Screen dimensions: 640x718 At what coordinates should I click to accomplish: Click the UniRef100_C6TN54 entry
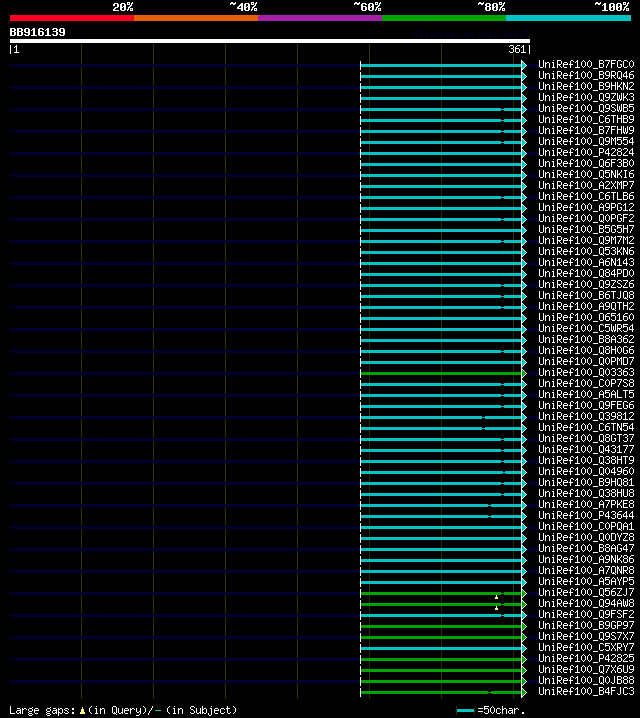click(586, 427)
